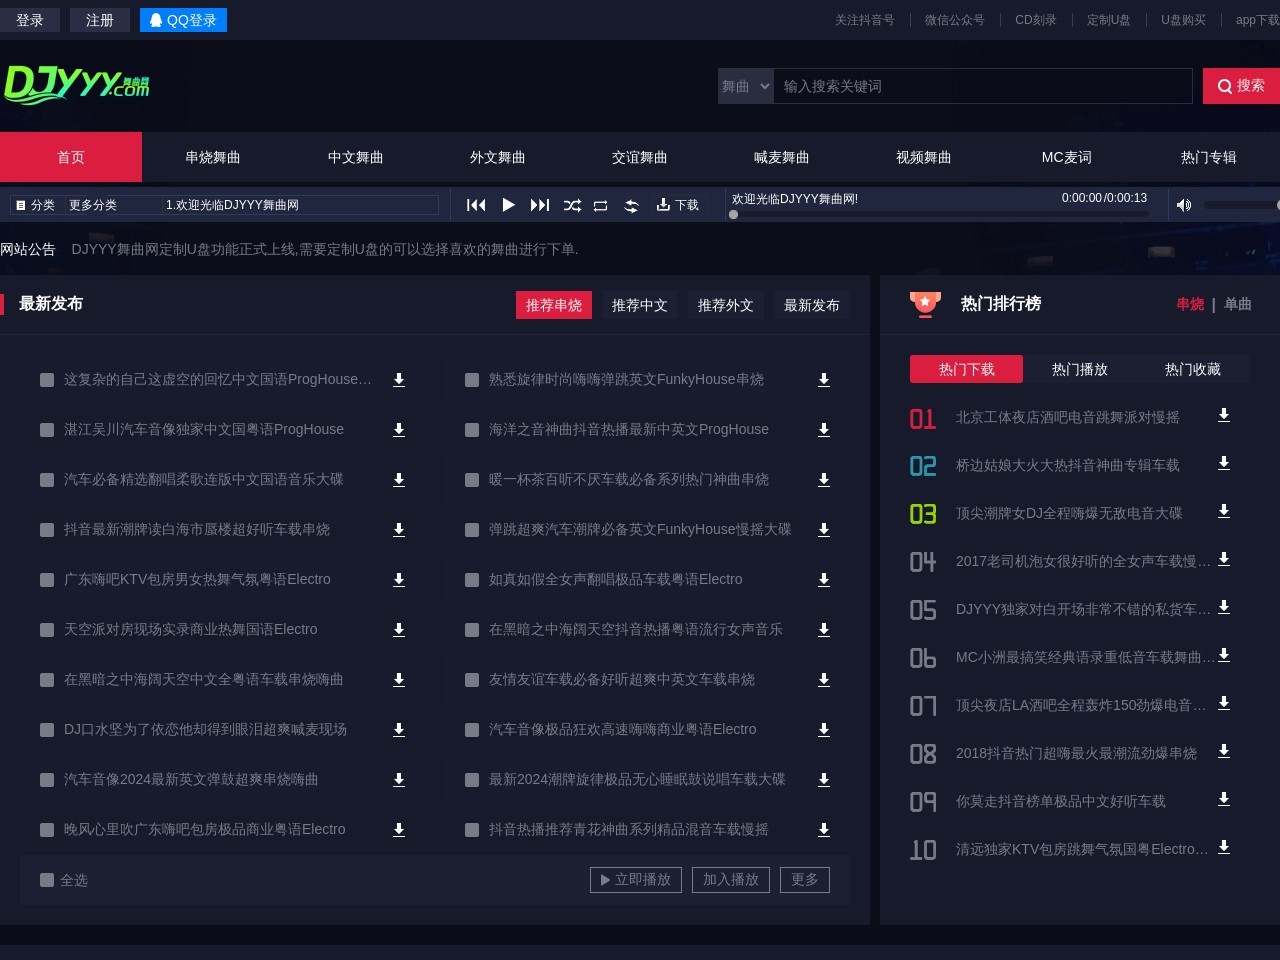Download current track from the player bar
Screen dimensions: 1280x960
point(677,205)
